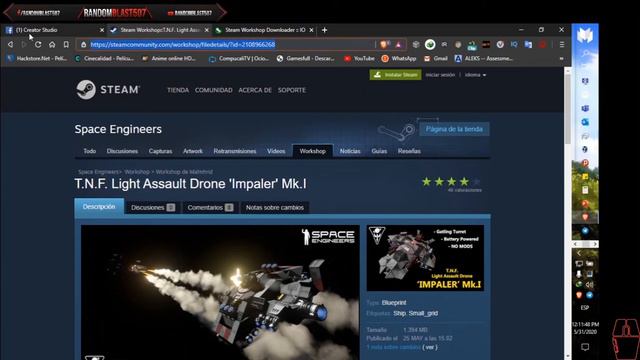
Task: Open the YouTube bookmark
Action: (x=359, y=58)
